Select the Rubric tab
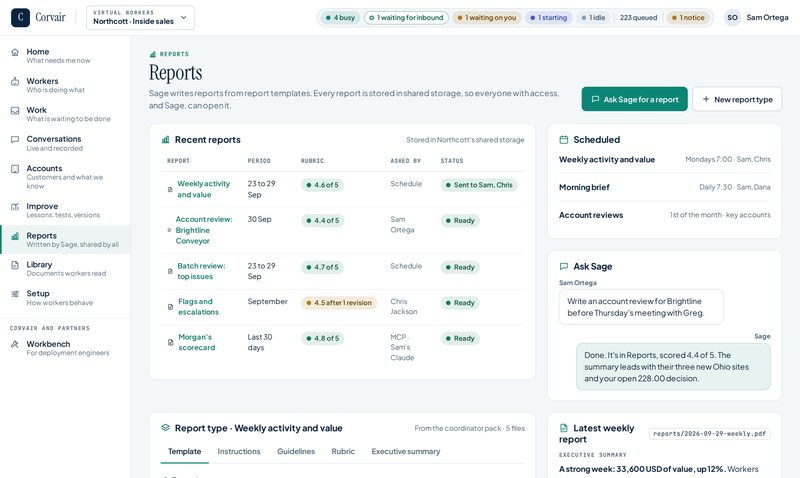This screenshot has width=800, height=478. 343,451
